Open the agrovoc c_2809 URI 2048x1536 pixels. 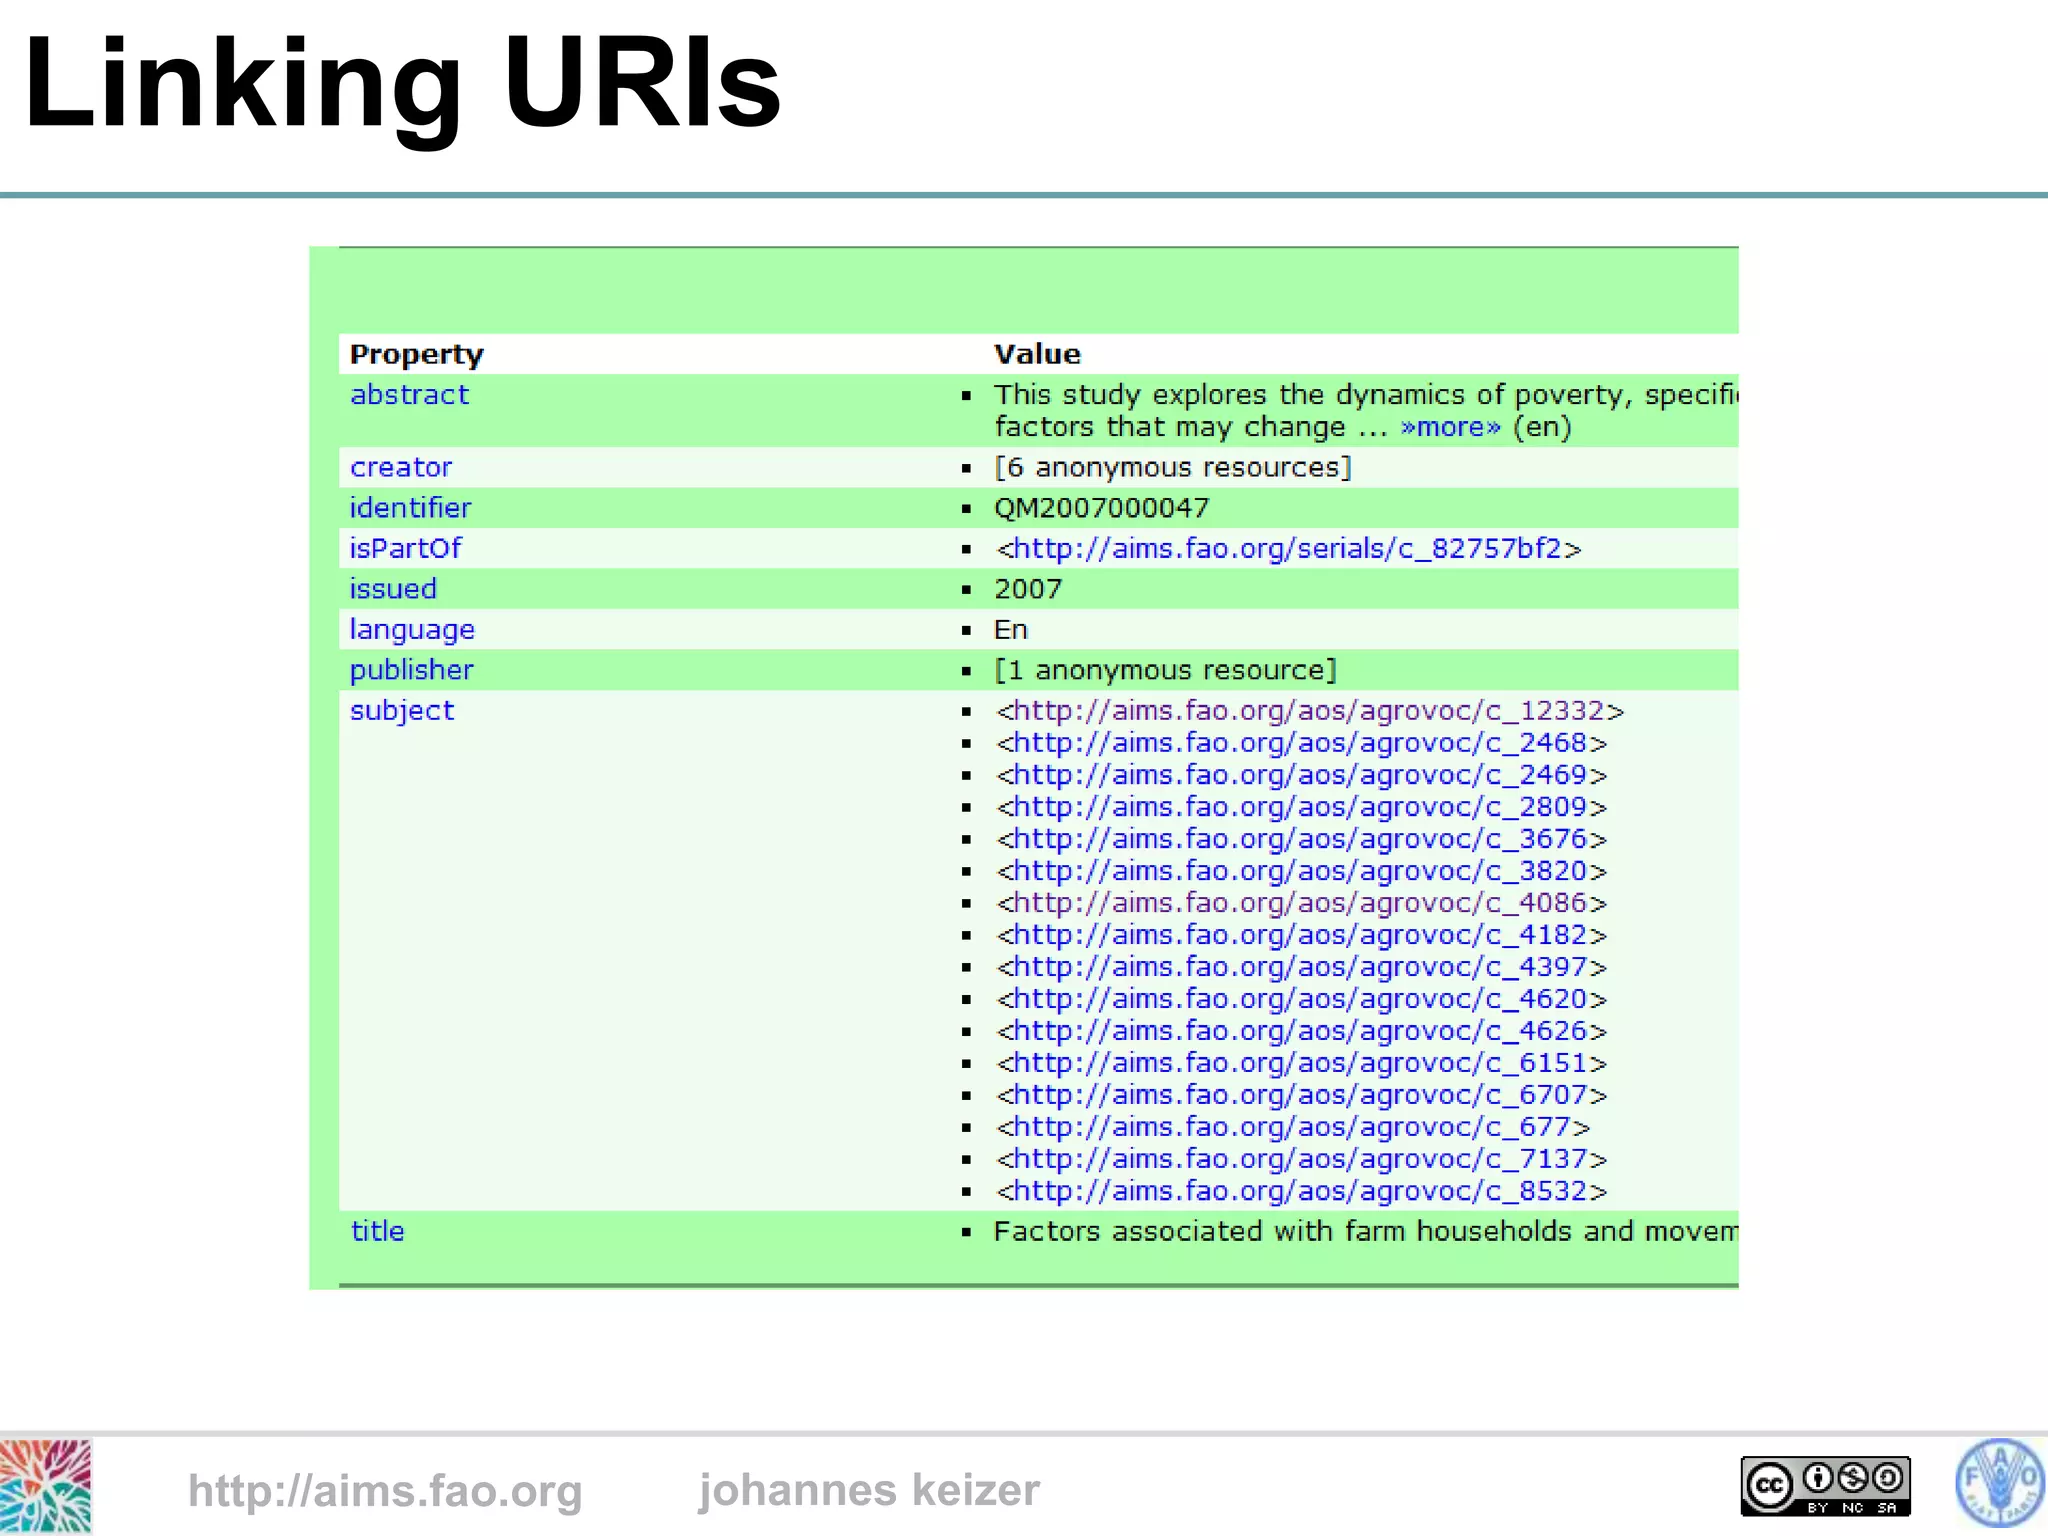click(1300, 807)
